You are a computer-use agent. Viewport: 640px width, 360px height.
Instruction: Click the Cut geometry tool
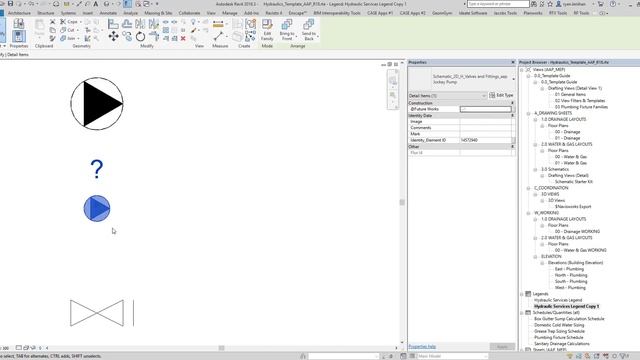pyautogui.click(x=69, y=30)
